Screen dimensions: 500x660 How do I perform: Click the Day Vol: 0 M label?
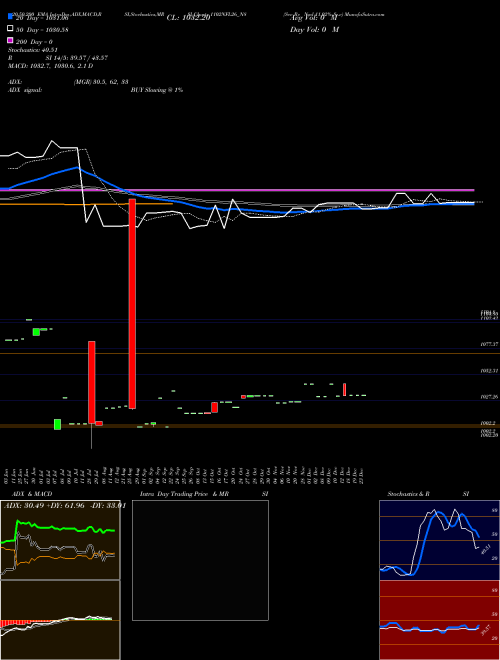(314, 29)
